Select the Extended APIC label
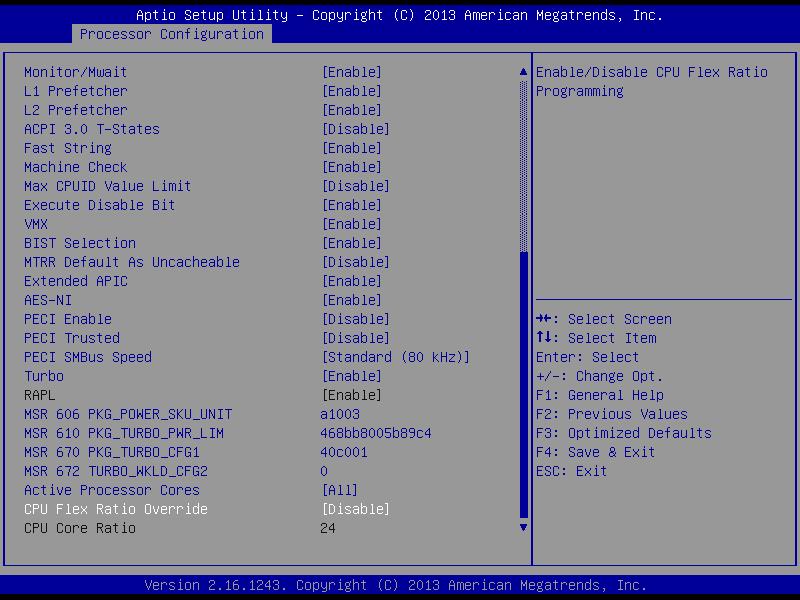The image size is (800, 600). [76, 281]
